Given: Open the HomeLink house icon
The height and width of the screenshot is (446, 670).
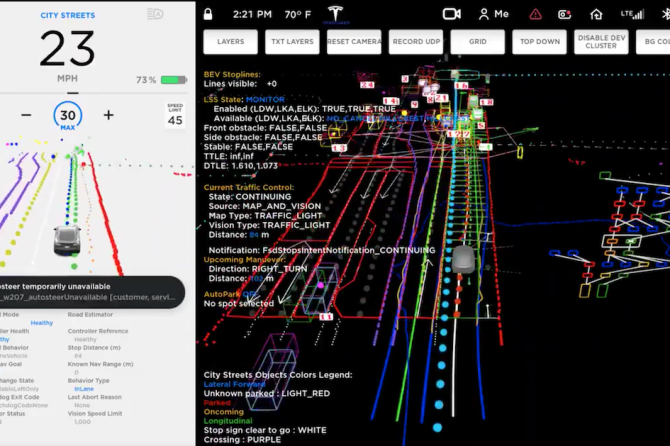Looking at the screenshot, I should click(x=596, y=15).
